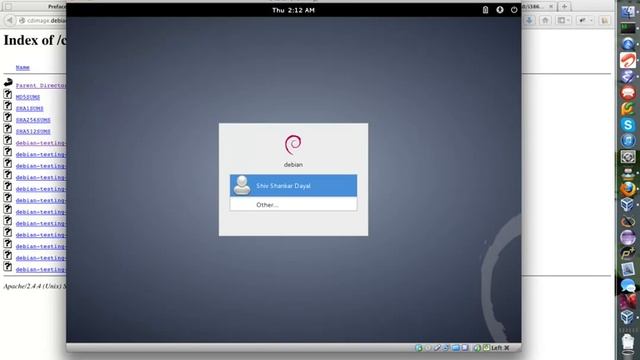Open the Thu 2:12 AM clock menu
This screenshot has height=360, width=640.
coord(293,10)
